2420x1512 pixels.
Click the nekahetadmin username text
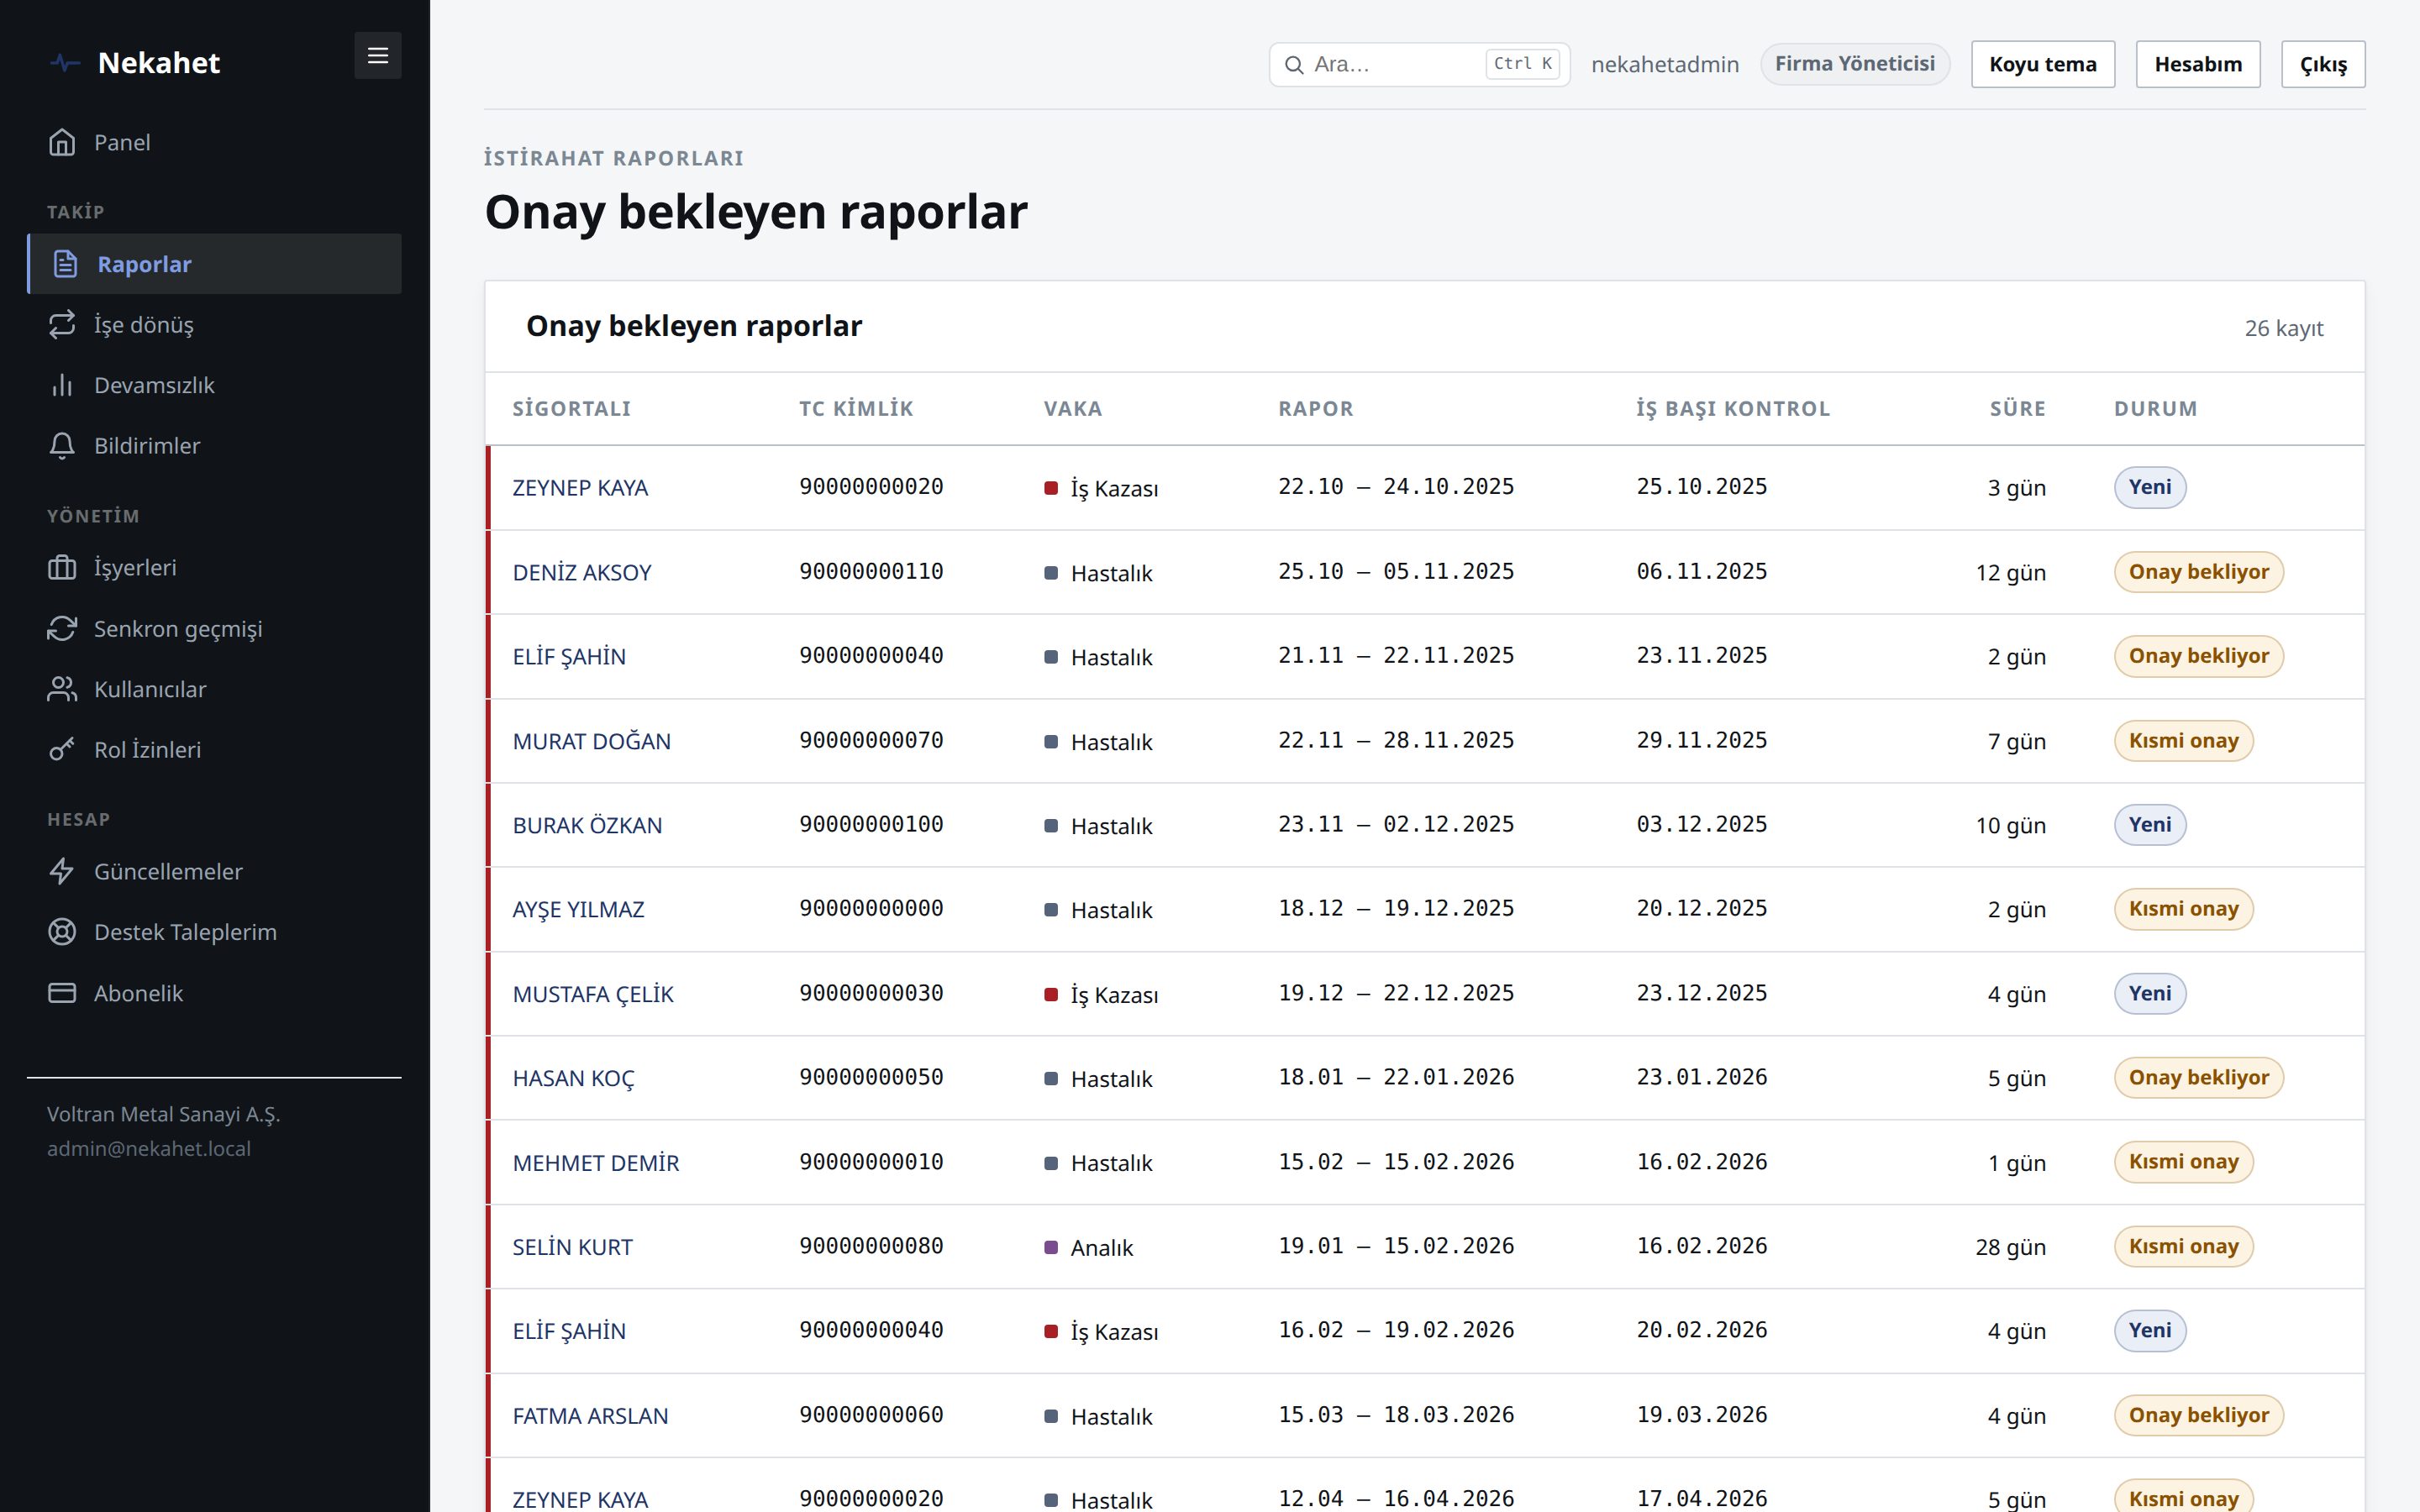(x=1664, y=65)
